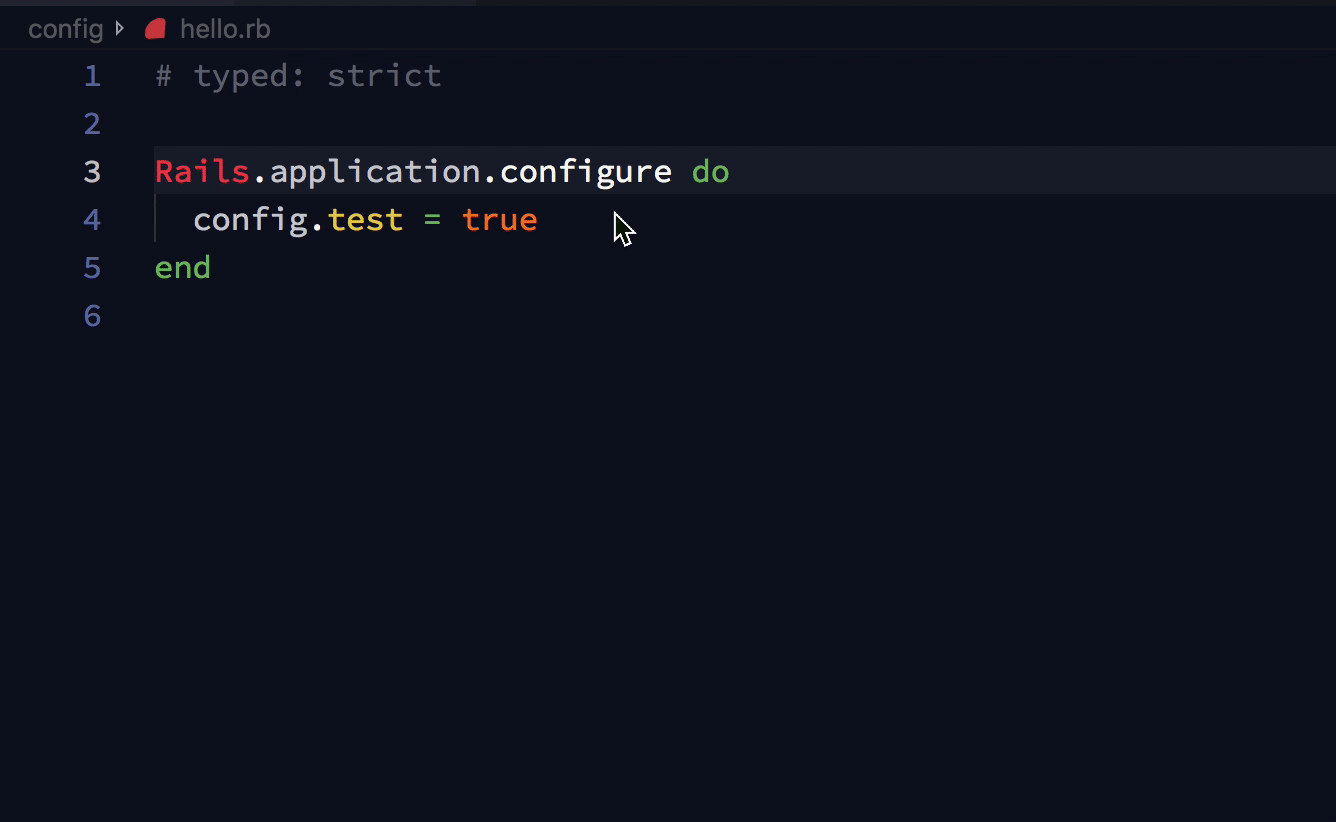Click the equals sign on line 4

[x=432, y=220]
